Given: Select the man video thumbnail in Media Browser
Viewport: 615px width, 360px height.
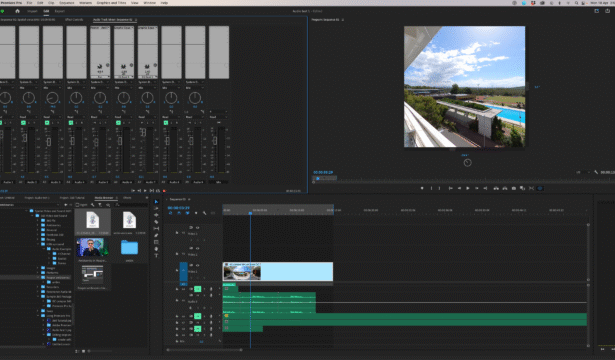Looking at the screenshot, I should pyautogui.click(x=93, y=247).
